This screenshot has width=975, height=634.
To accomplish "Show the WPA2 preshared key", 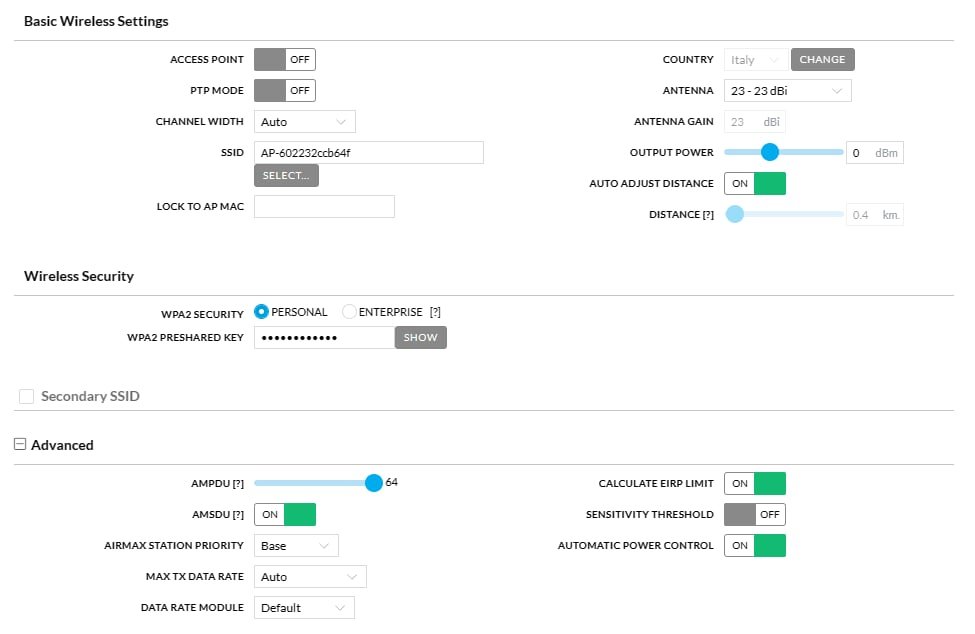I will coord(420,338).
